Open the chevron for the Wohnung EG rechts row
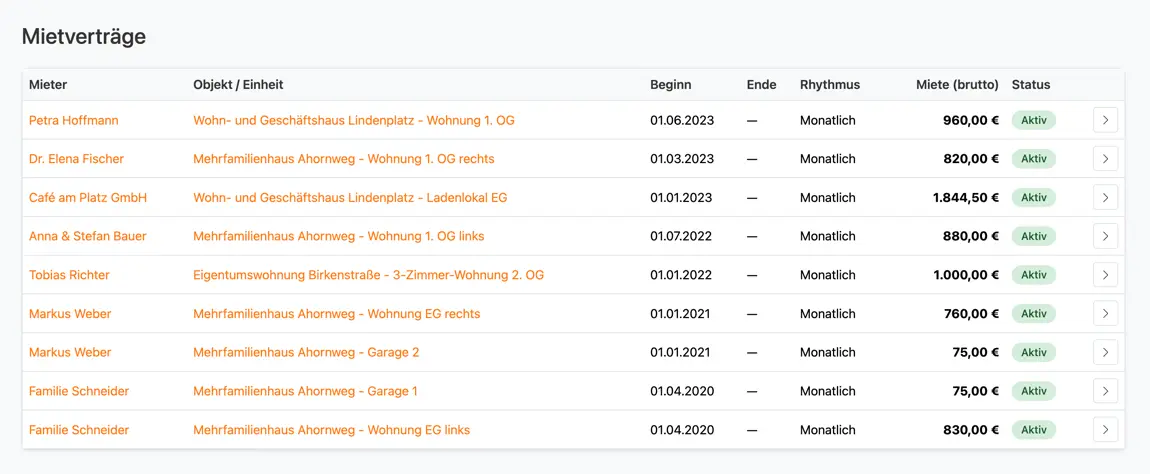 (x=1105, y=314)
